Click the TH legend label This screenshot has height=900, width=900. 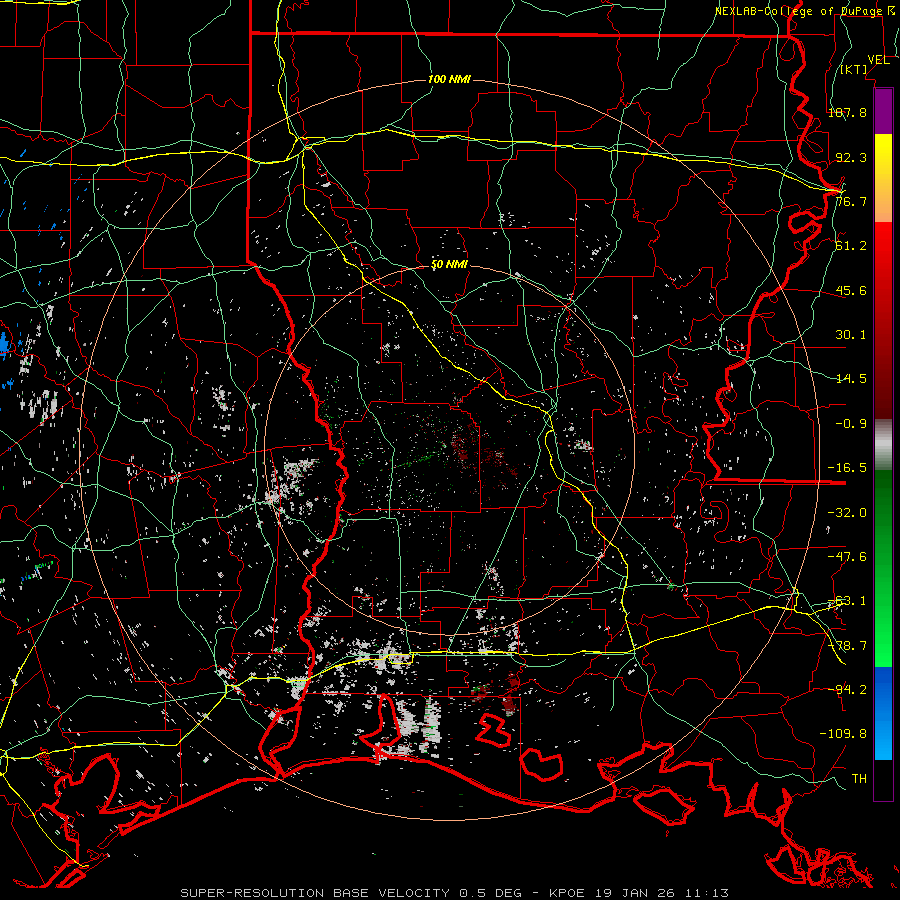859,779
